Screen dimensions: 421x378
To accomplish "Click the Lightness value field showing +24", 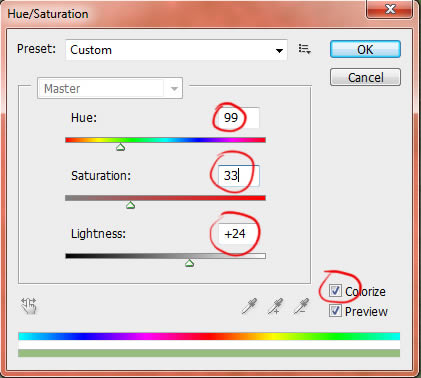I will click(238, 234).
